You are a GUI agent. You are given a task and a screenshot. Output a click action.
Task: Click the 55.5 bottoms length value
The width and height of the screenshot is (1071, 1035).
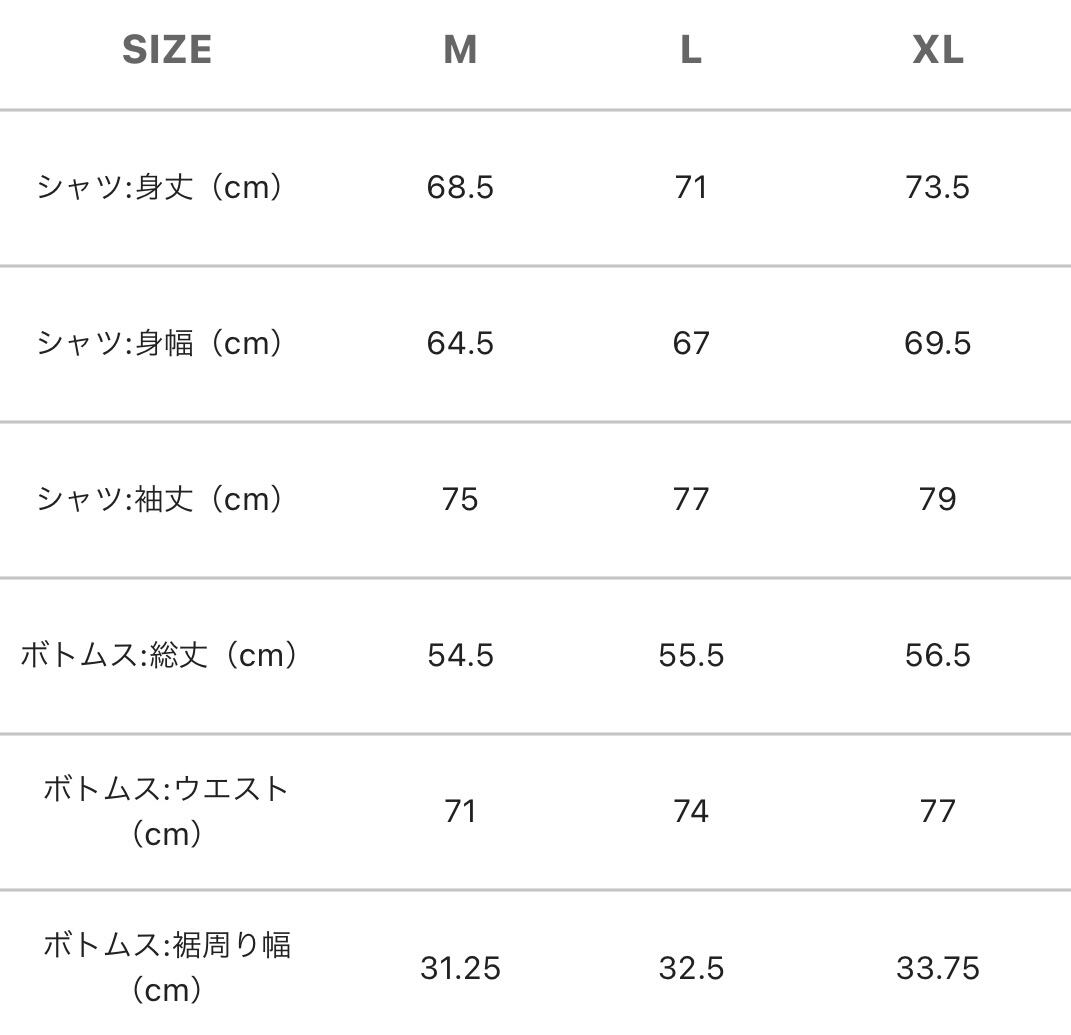click(690, 656)
